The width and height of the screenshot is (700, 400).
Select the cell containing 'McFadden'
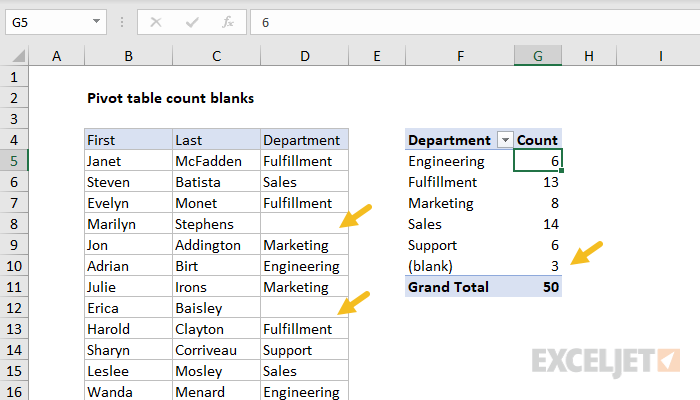[x=216, y=161]
